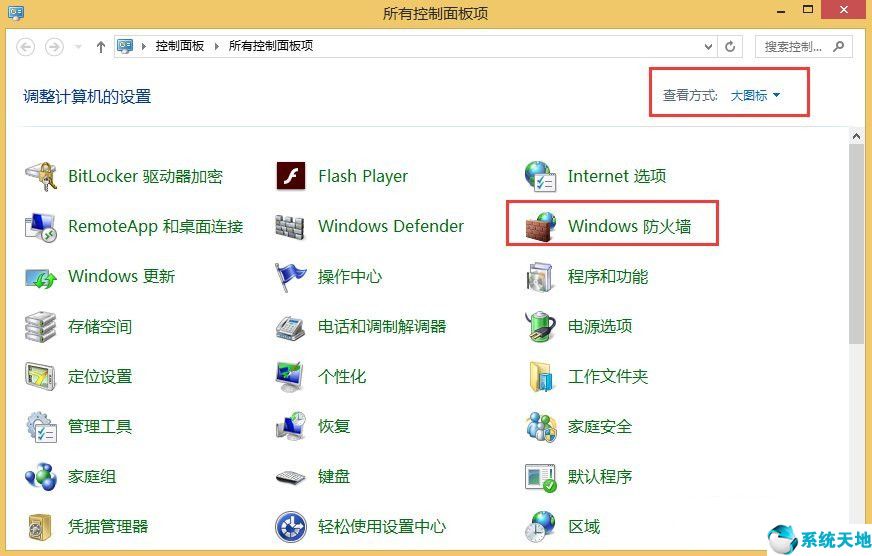Click the Windows 防火墙 brick wall icon
This screenshot has height=556, width=872.
(x=541, y=226)
